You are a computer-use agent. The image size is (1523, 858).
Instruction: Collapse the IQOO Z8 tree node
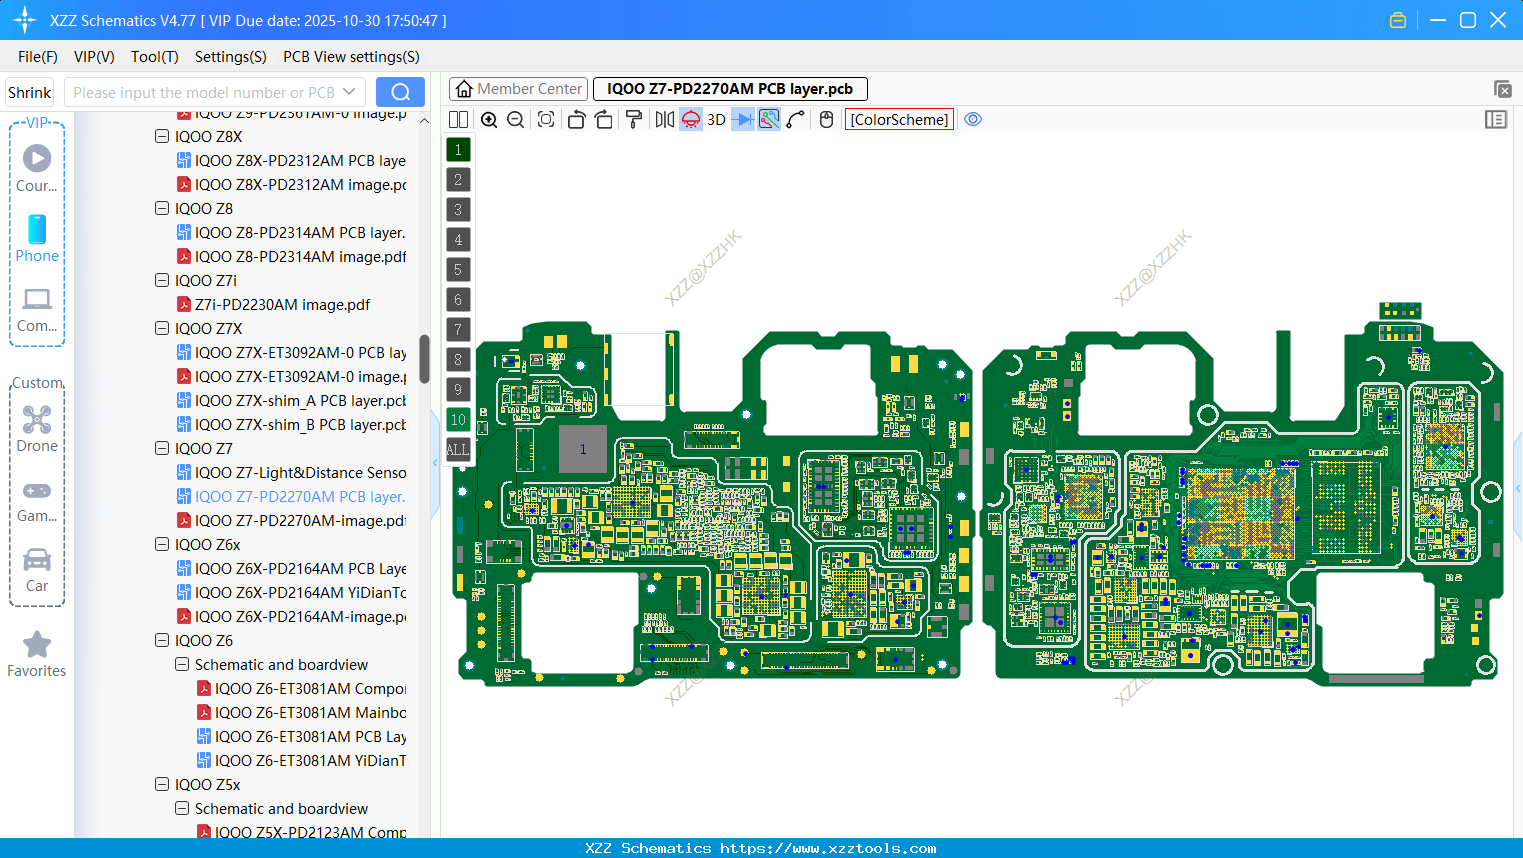pyautogui.click(x=161, y=208)
